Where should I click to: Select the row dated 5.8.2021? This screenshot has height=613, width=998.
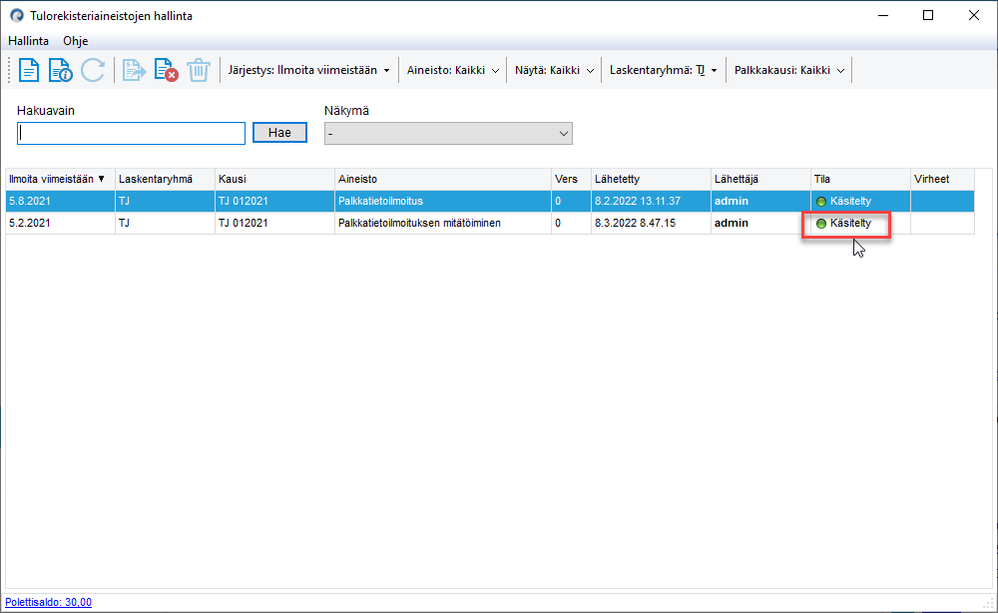click(490, 201)
